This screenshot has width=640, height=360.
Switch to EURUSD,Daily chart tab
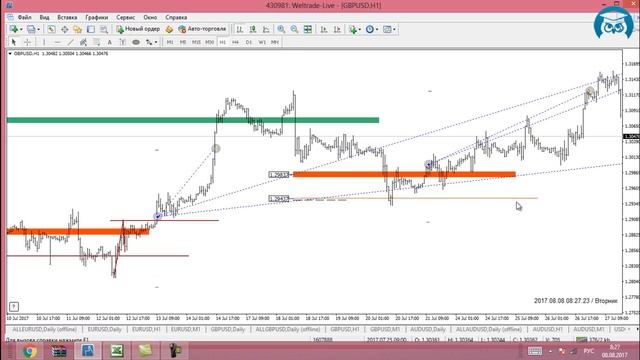pyautogui.click(x=104, y=329)
